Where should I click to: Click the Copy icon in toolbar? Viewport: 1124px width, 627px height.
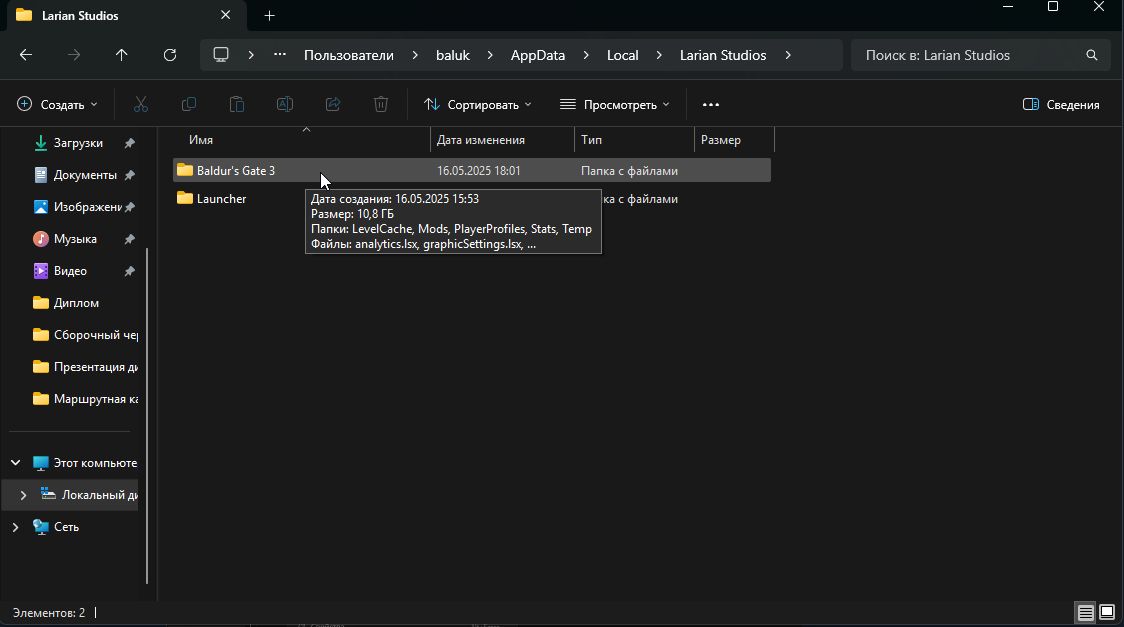pyautogui.click(x=189, y=105)
